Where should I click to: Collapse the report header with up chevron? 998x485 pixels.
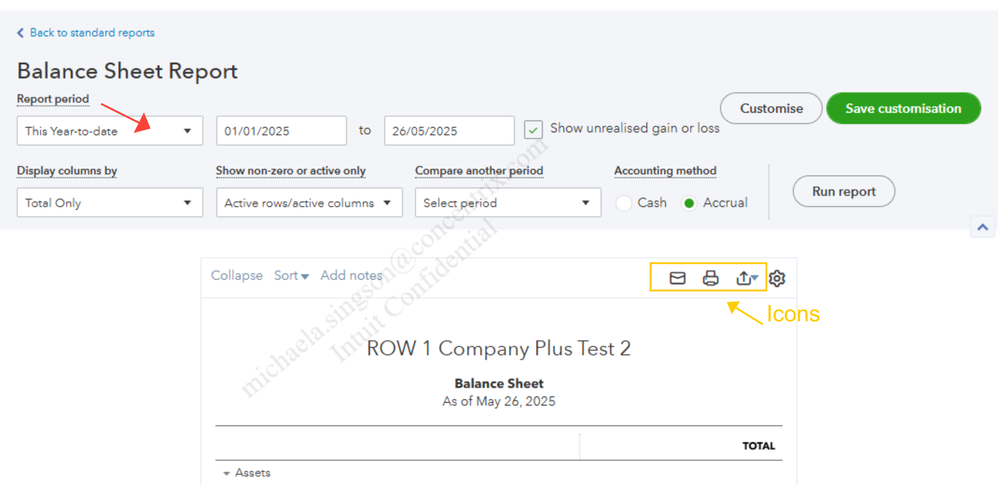pyautogui.click(x=982, y=227)
